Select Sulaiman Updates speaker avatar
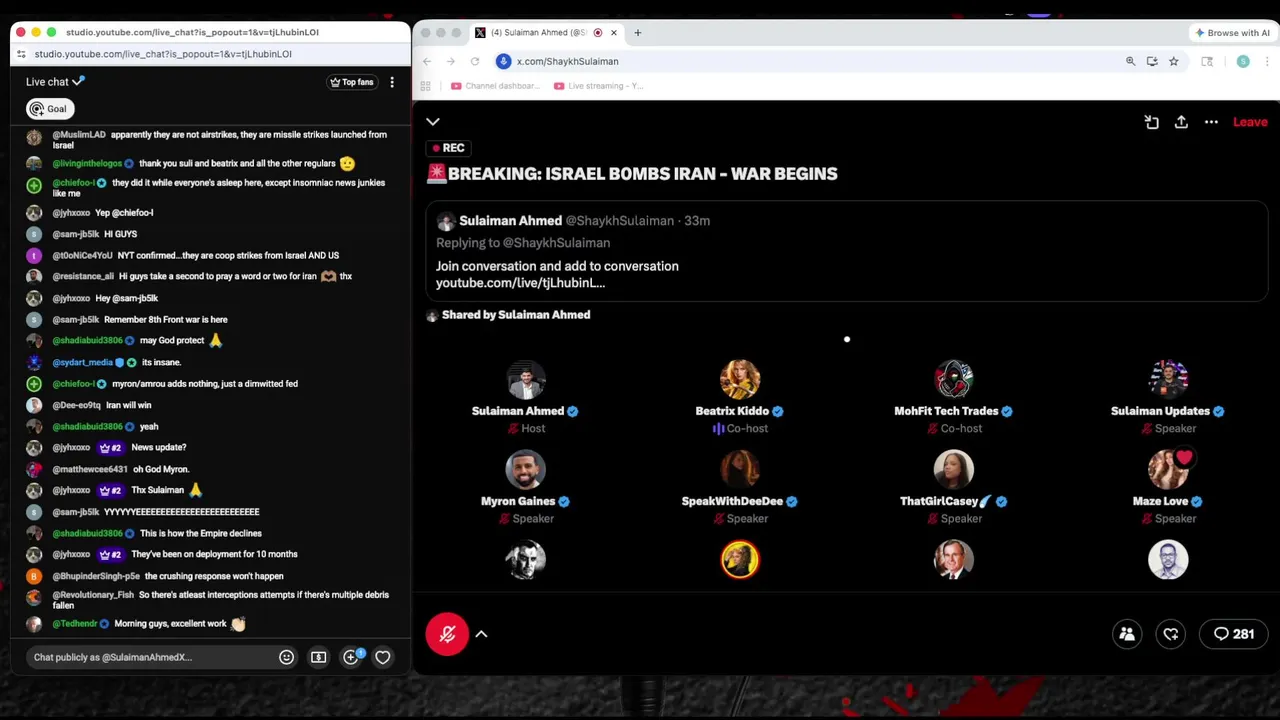The width and height of the screenshot is (1280, 720). click(x=1168, y=379)
